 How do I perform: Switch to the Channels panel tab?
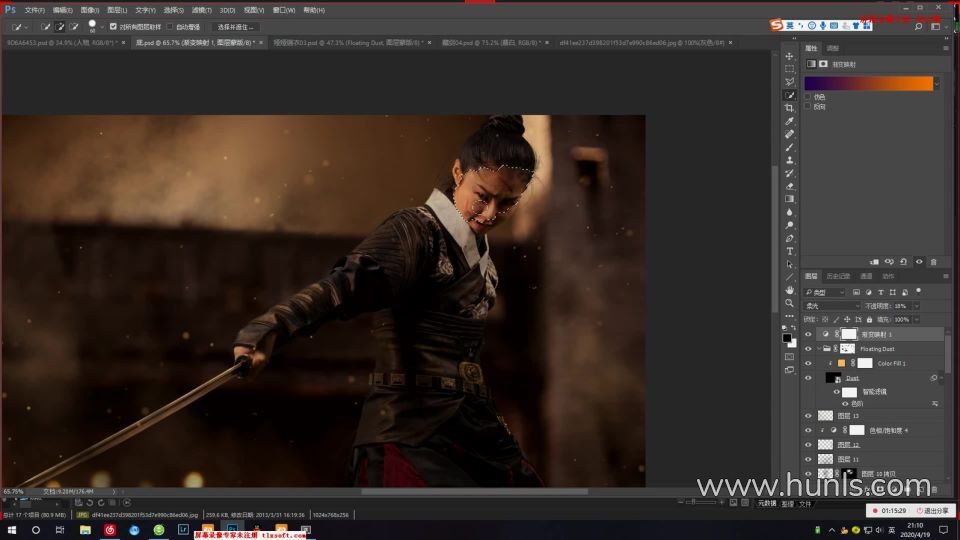[x=866, y=276]
